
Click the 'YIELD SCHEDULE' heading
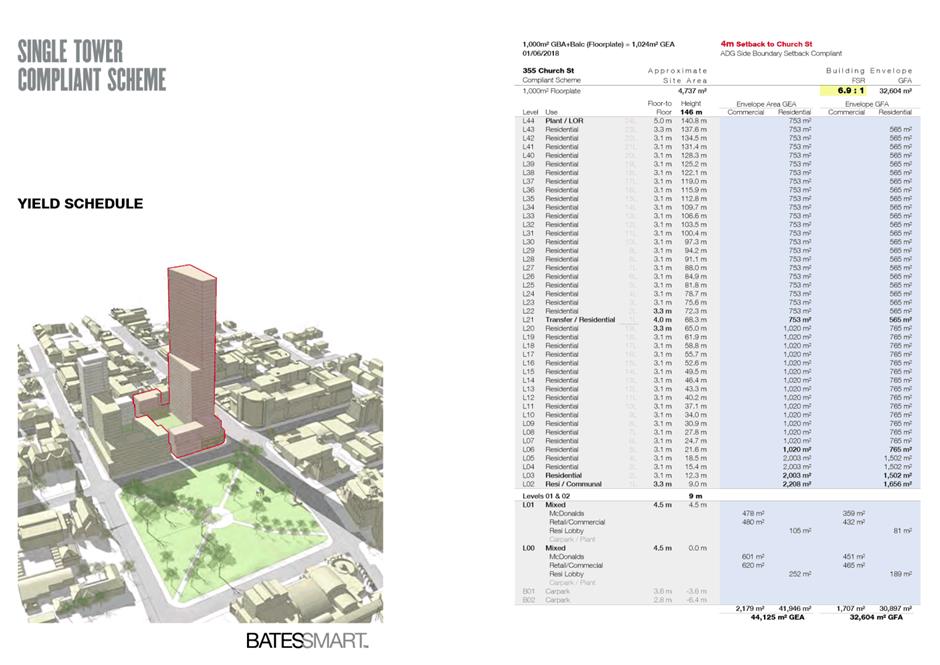point(80,204)
